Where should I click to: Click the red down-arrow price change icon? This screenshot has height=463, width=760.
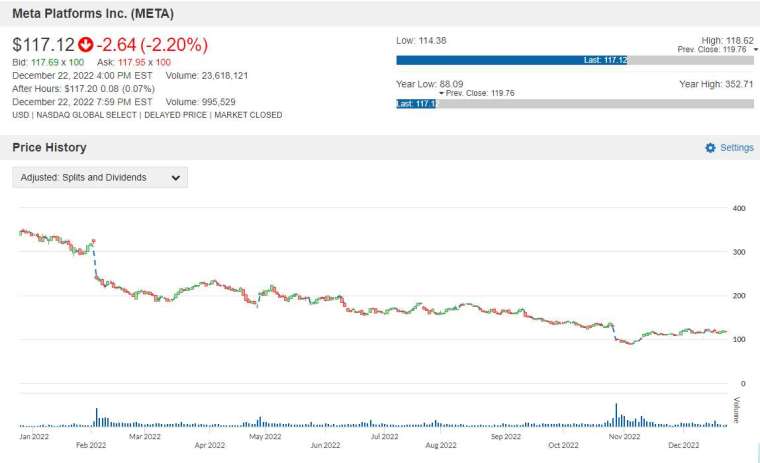click(x=86, y=45)
